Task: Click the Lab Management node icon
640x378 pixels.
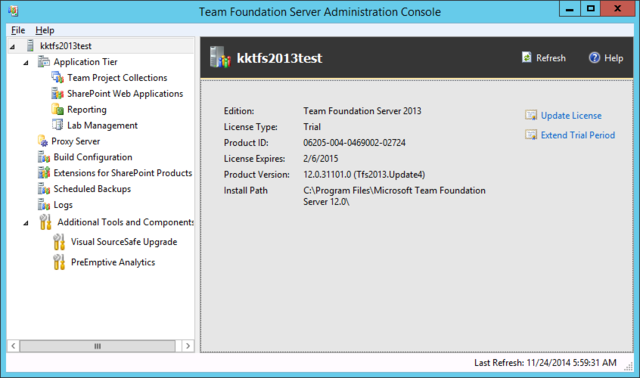Action: click(x=58, y=125)
